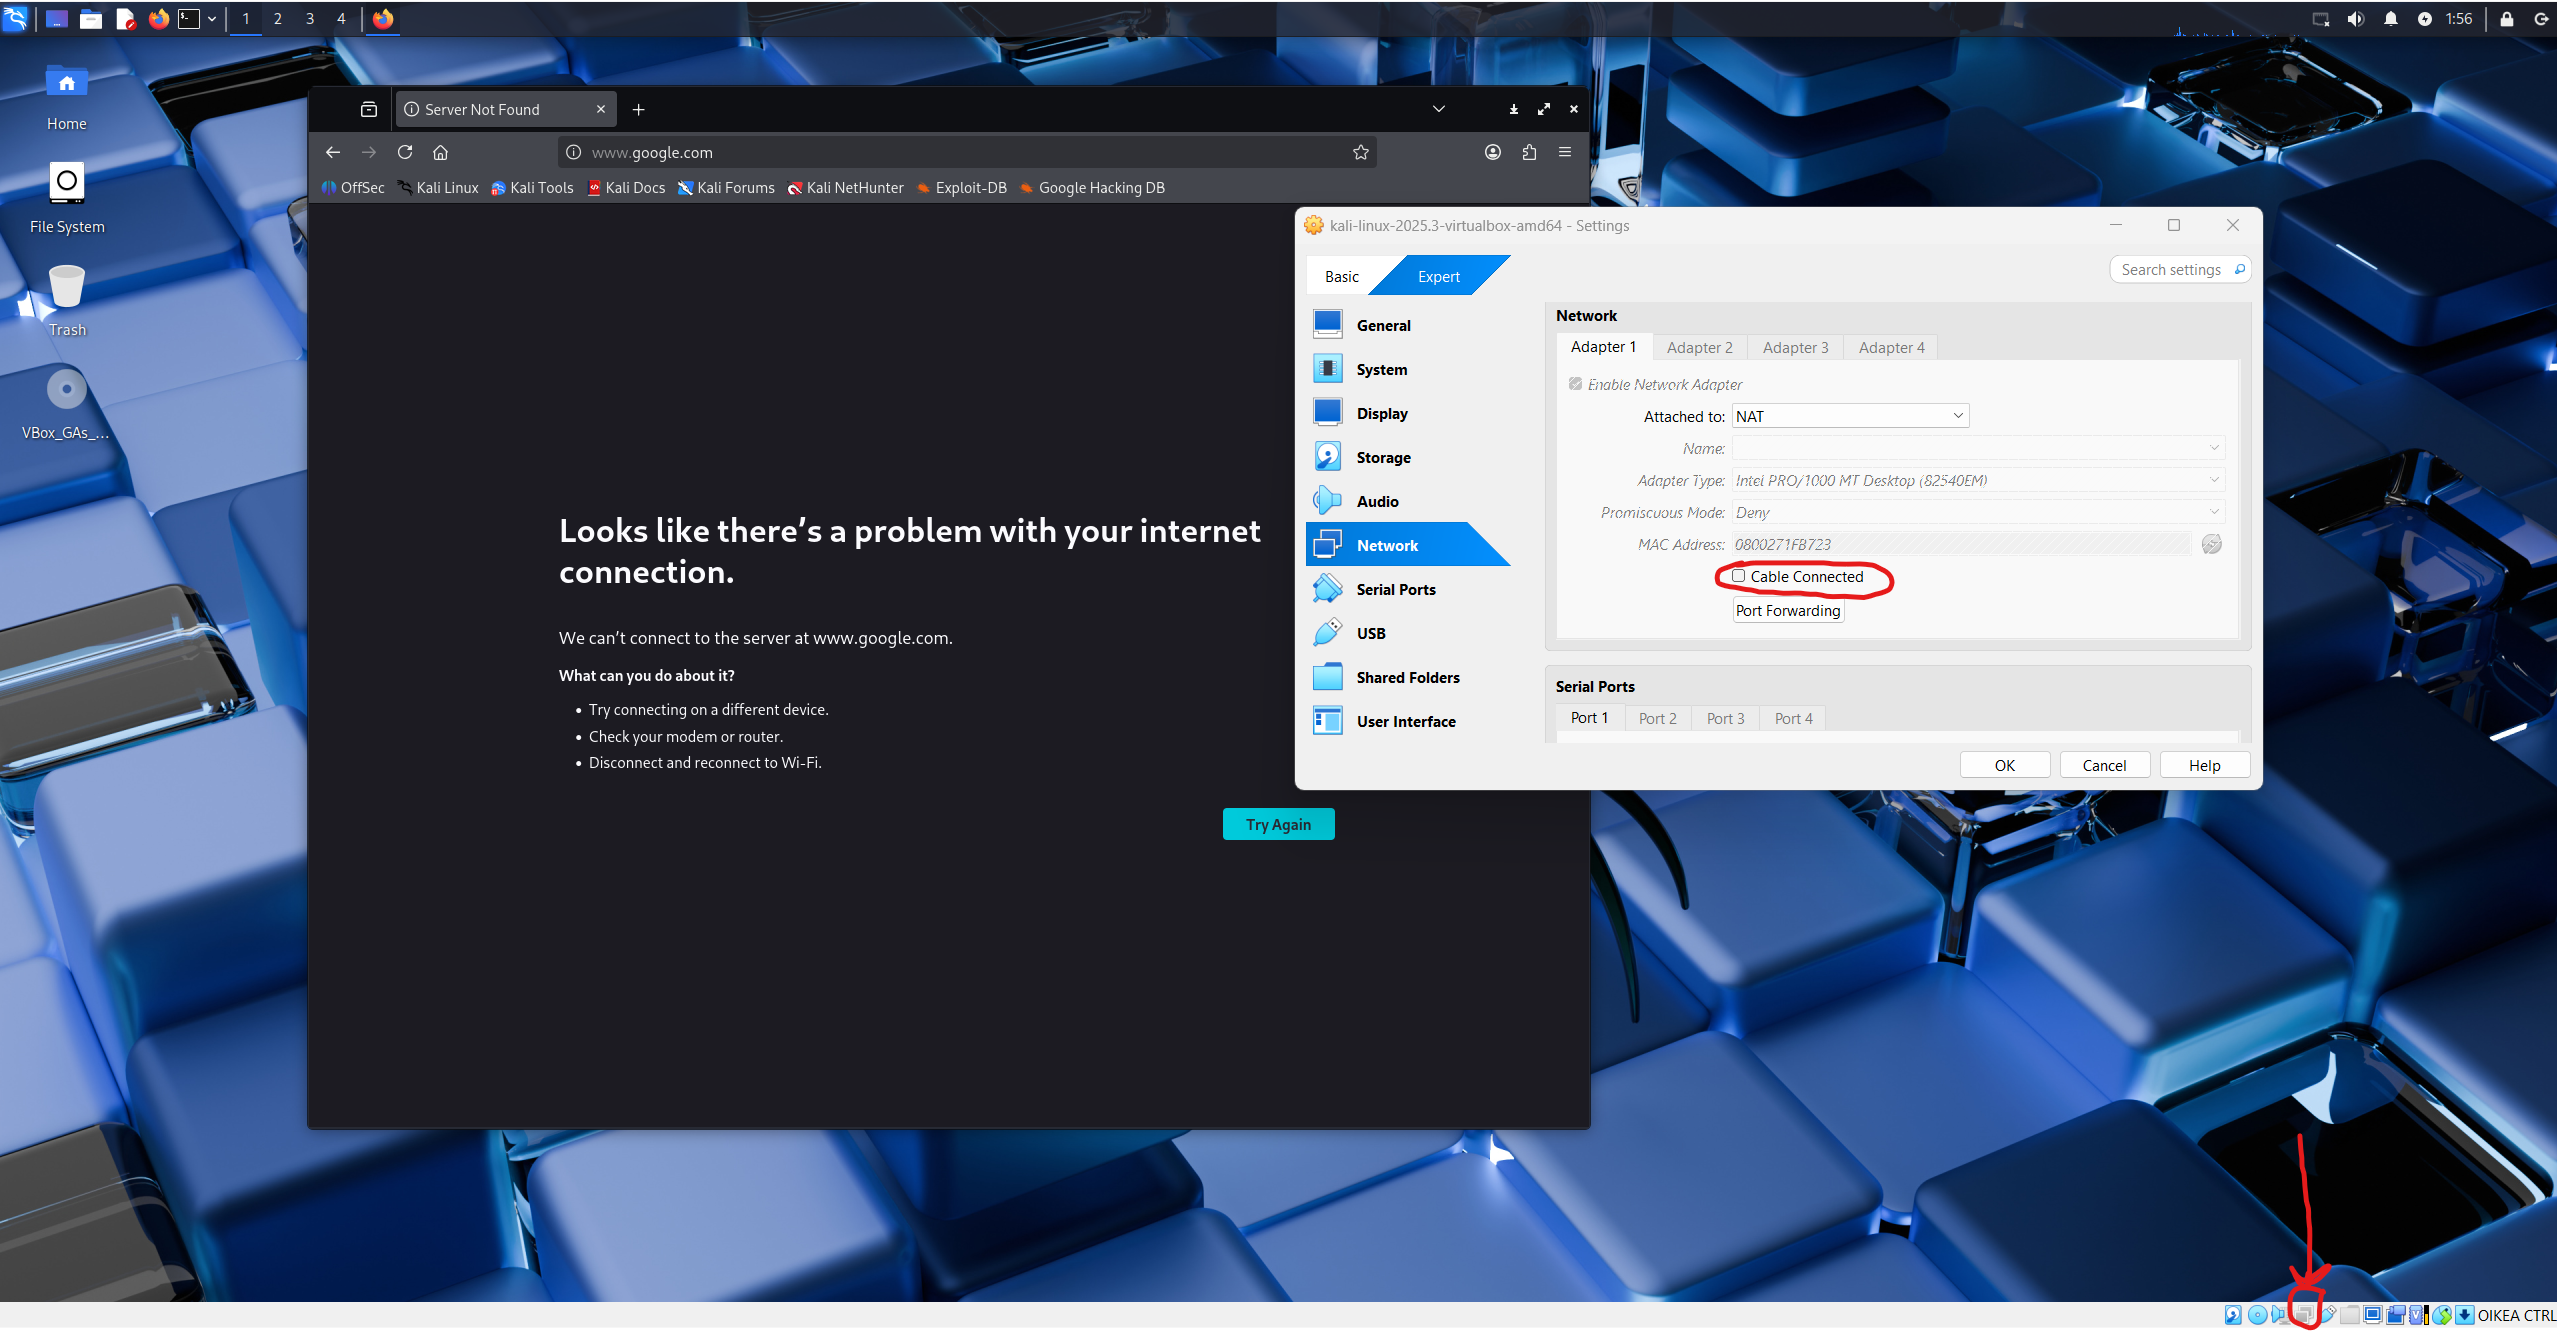
Task: Open Firefox hamburger application menu
Action: pyautogui.click(x=1564, y=152)
